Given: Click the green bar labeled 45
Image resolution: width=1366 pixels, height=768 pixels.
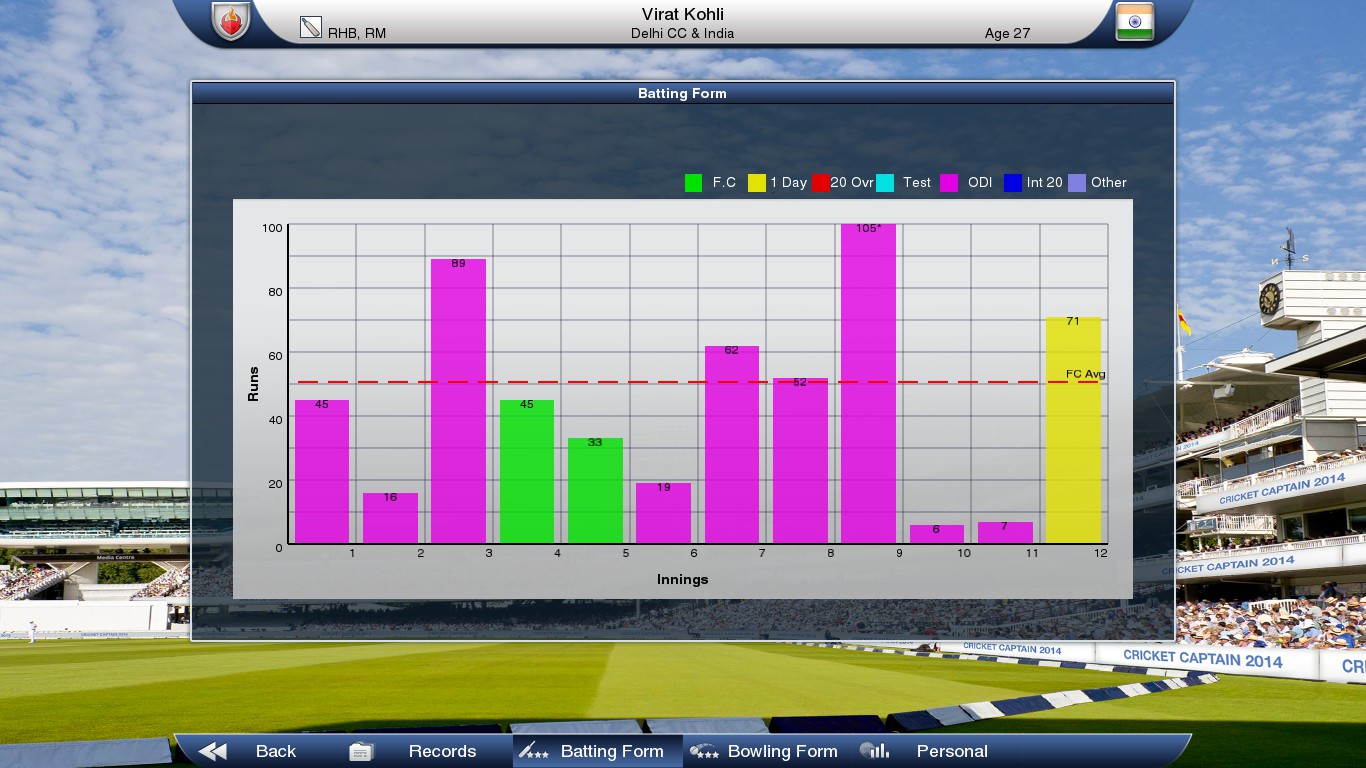Looking at the screenshot, I should click(x=527, y=472).
